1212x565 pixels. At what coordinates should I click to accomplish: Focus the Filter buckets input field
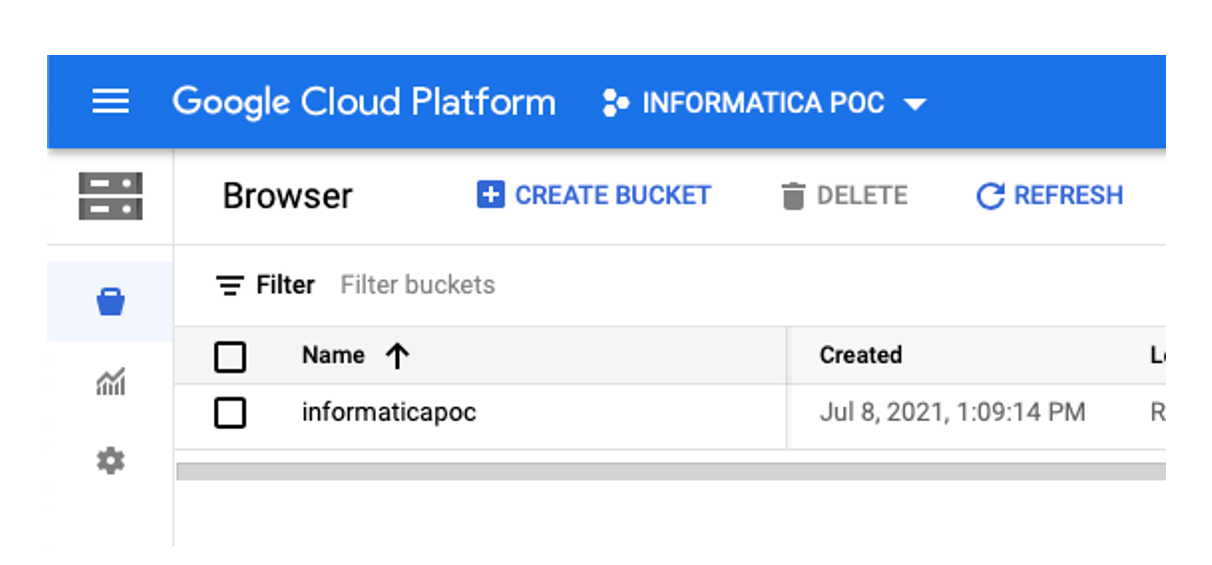point(418,286)
